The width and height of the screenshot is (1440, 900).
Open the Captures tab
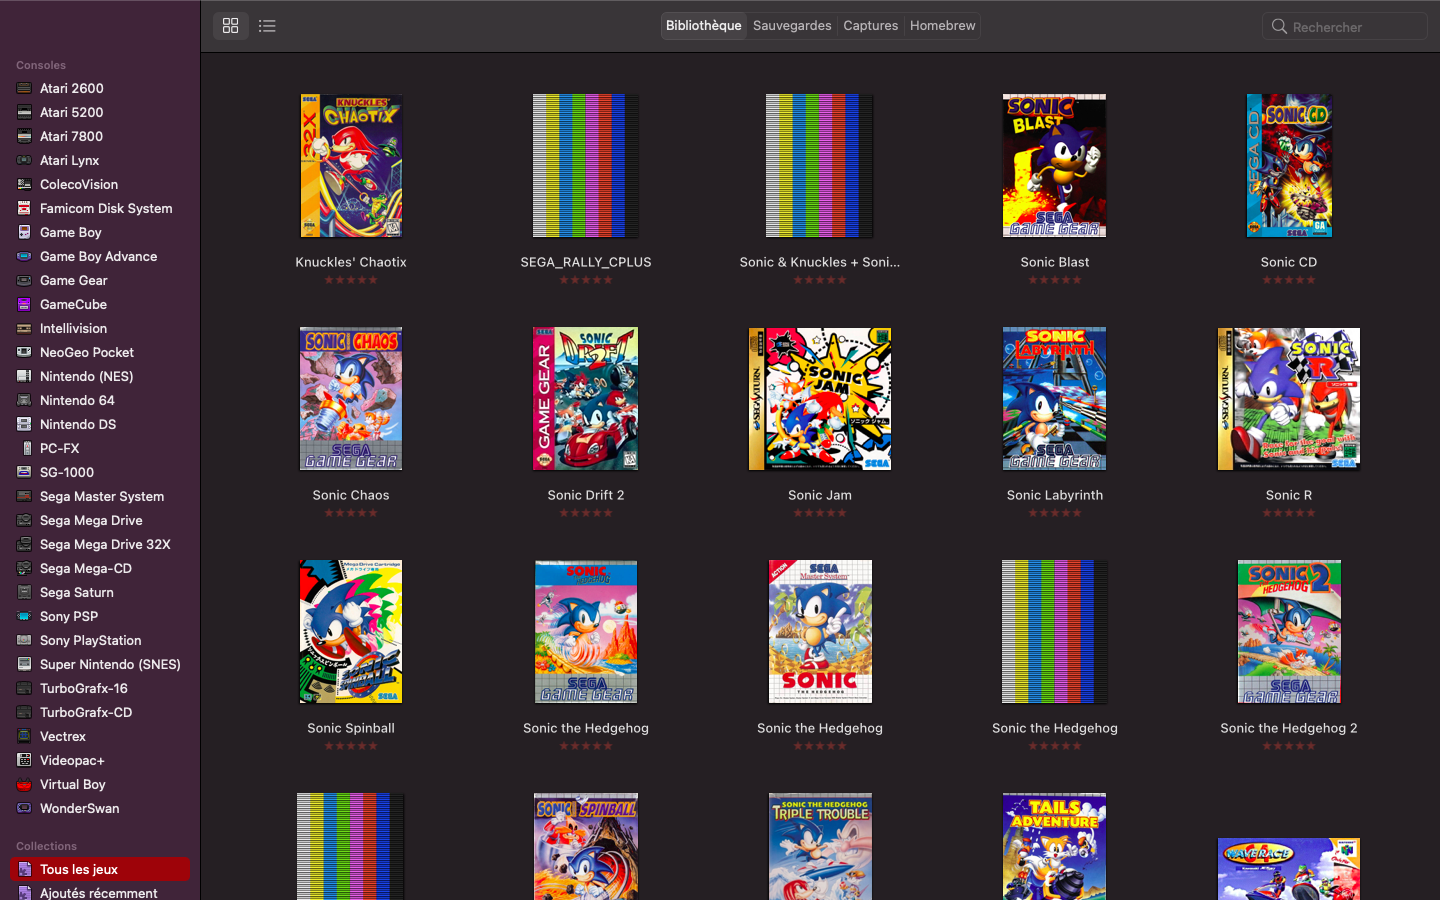point(870,26)
